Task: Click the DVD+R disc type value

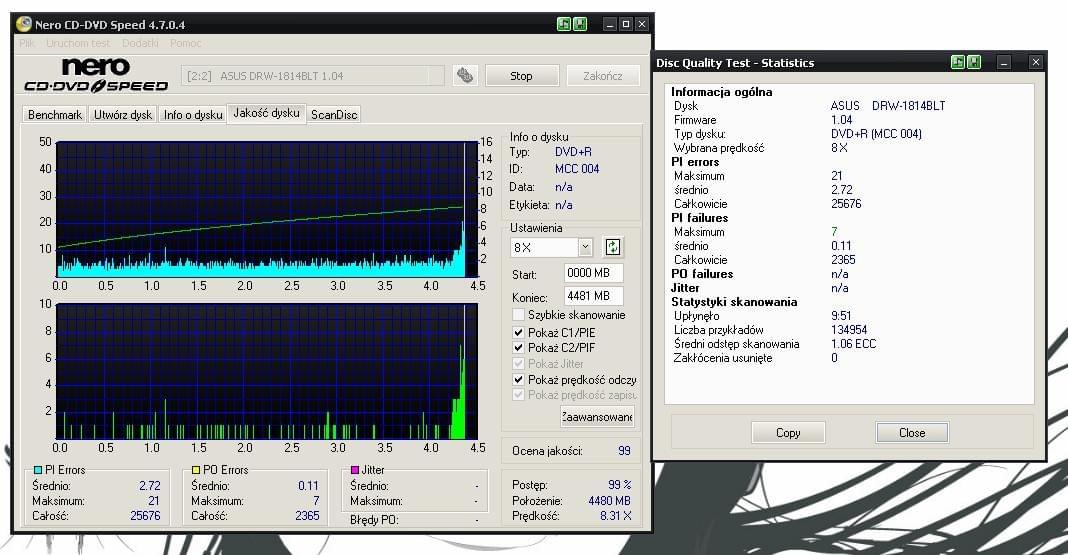Action: (x=573, y=152)
